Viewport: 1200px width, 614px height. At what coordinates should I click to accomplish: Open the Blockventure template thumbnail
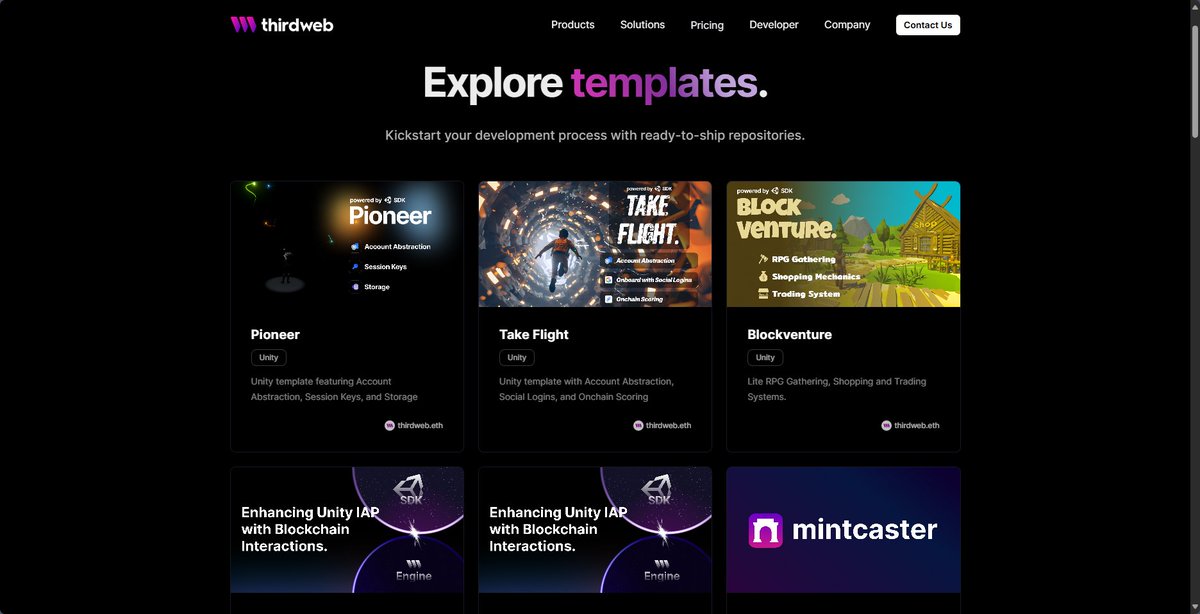coord(843,244)
